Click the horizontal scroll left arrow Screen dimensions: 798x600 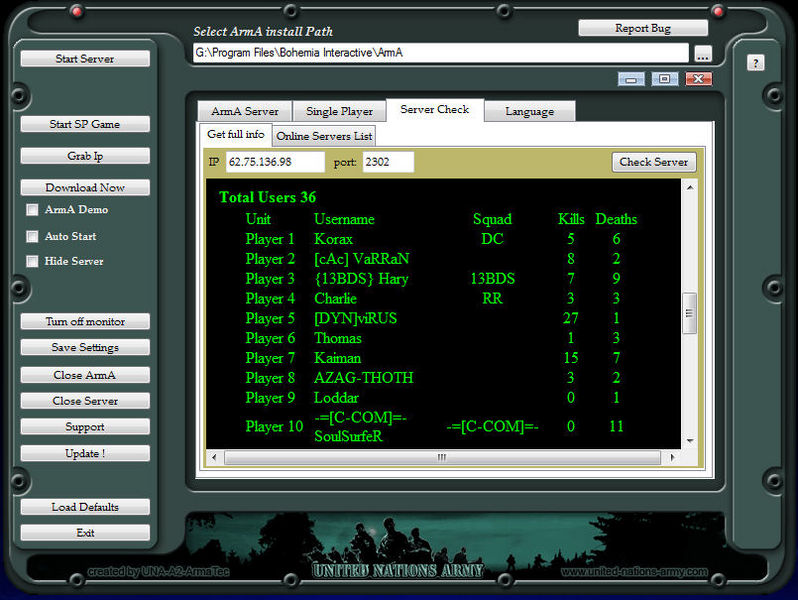214,457
